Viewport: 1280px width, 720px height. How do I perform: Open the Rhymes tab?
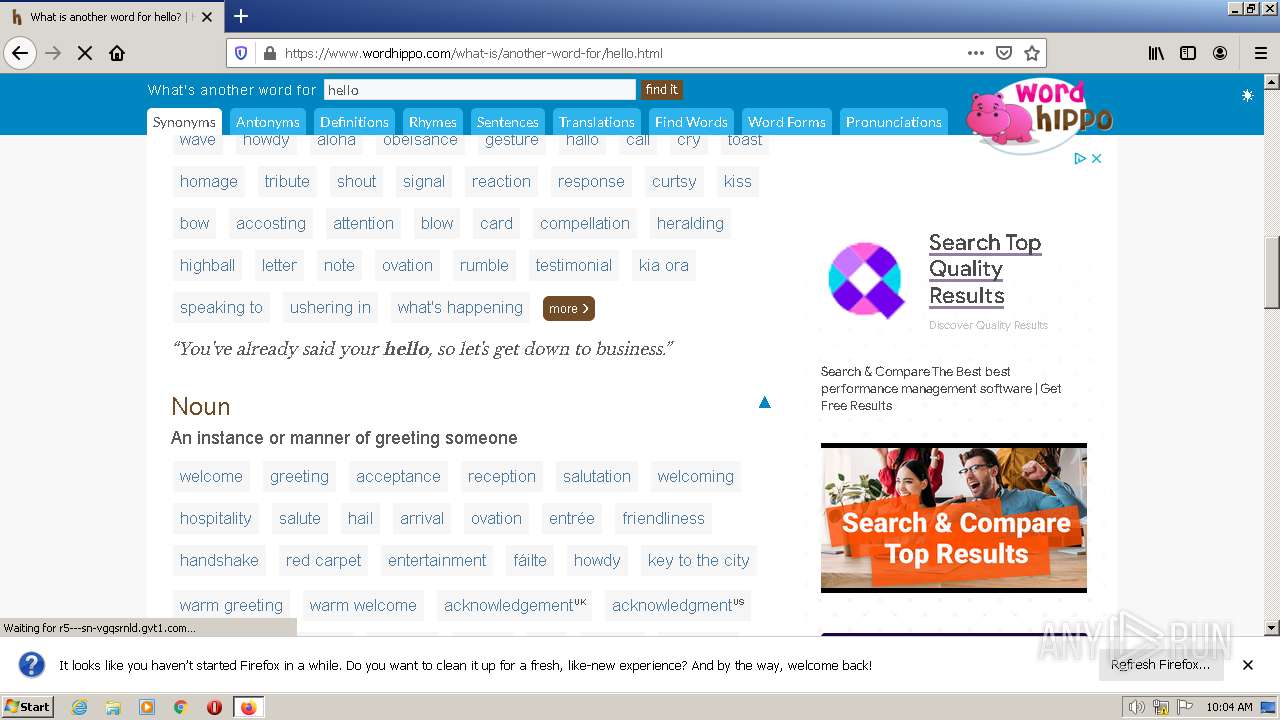click(x=433, y=122)
